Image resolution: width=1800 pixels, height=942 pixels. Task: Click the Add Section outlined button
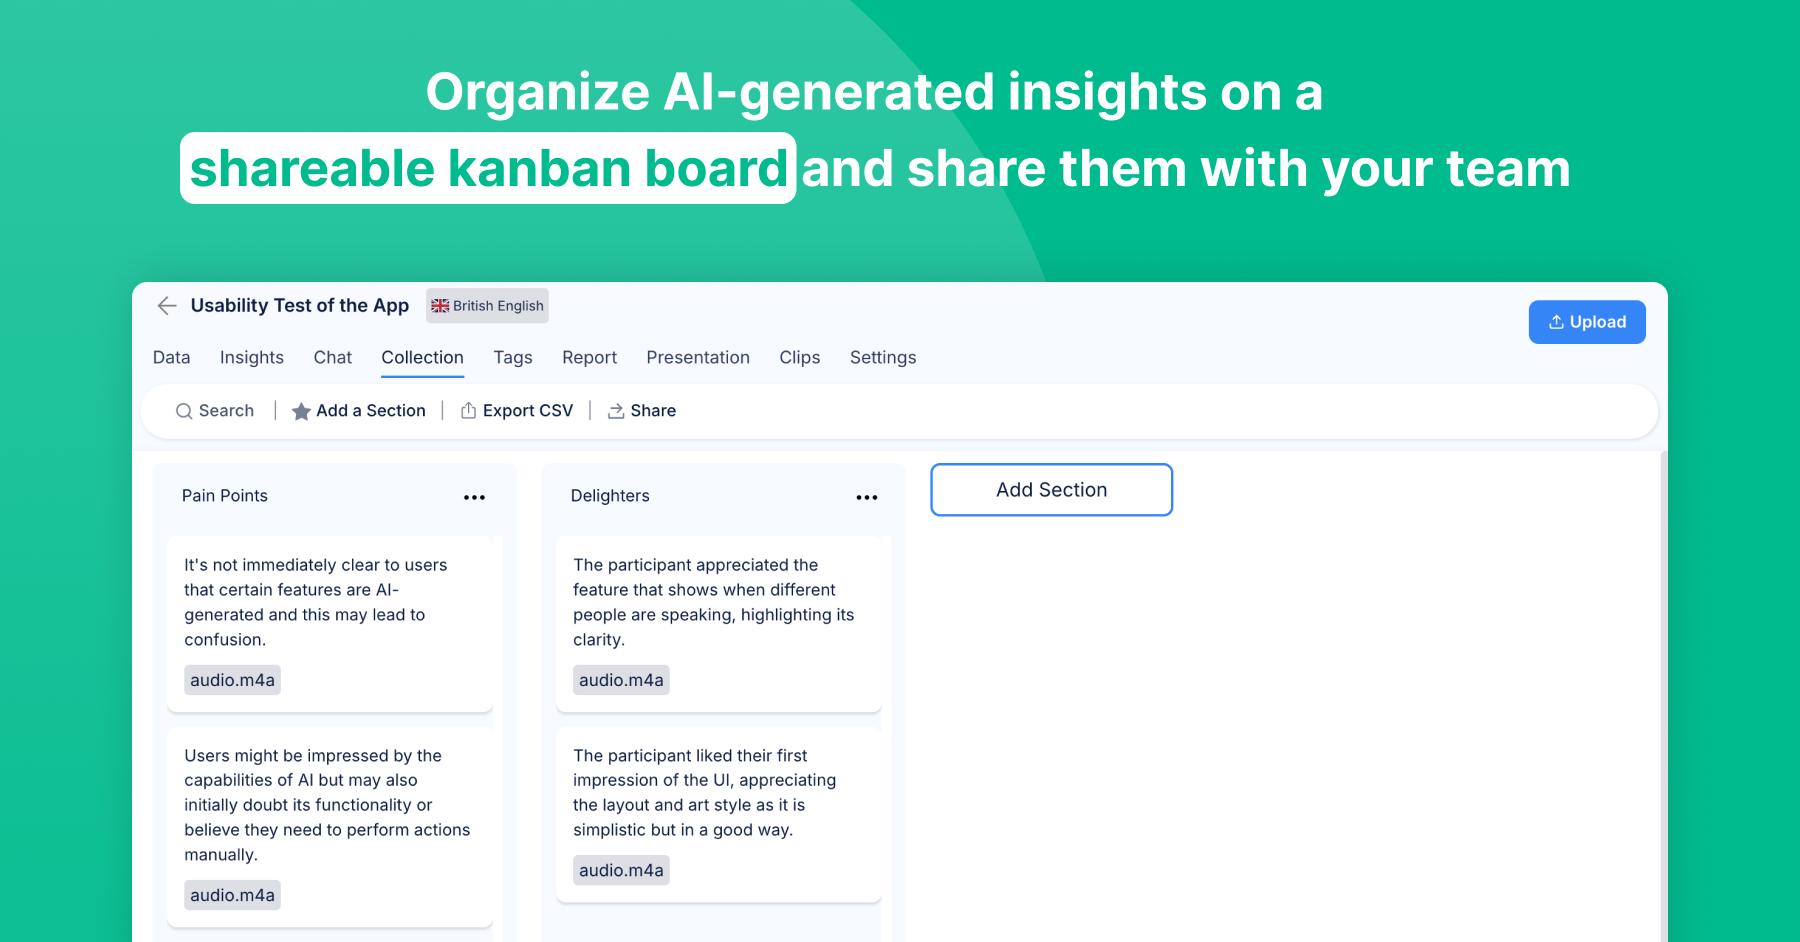coord(1051,490)
